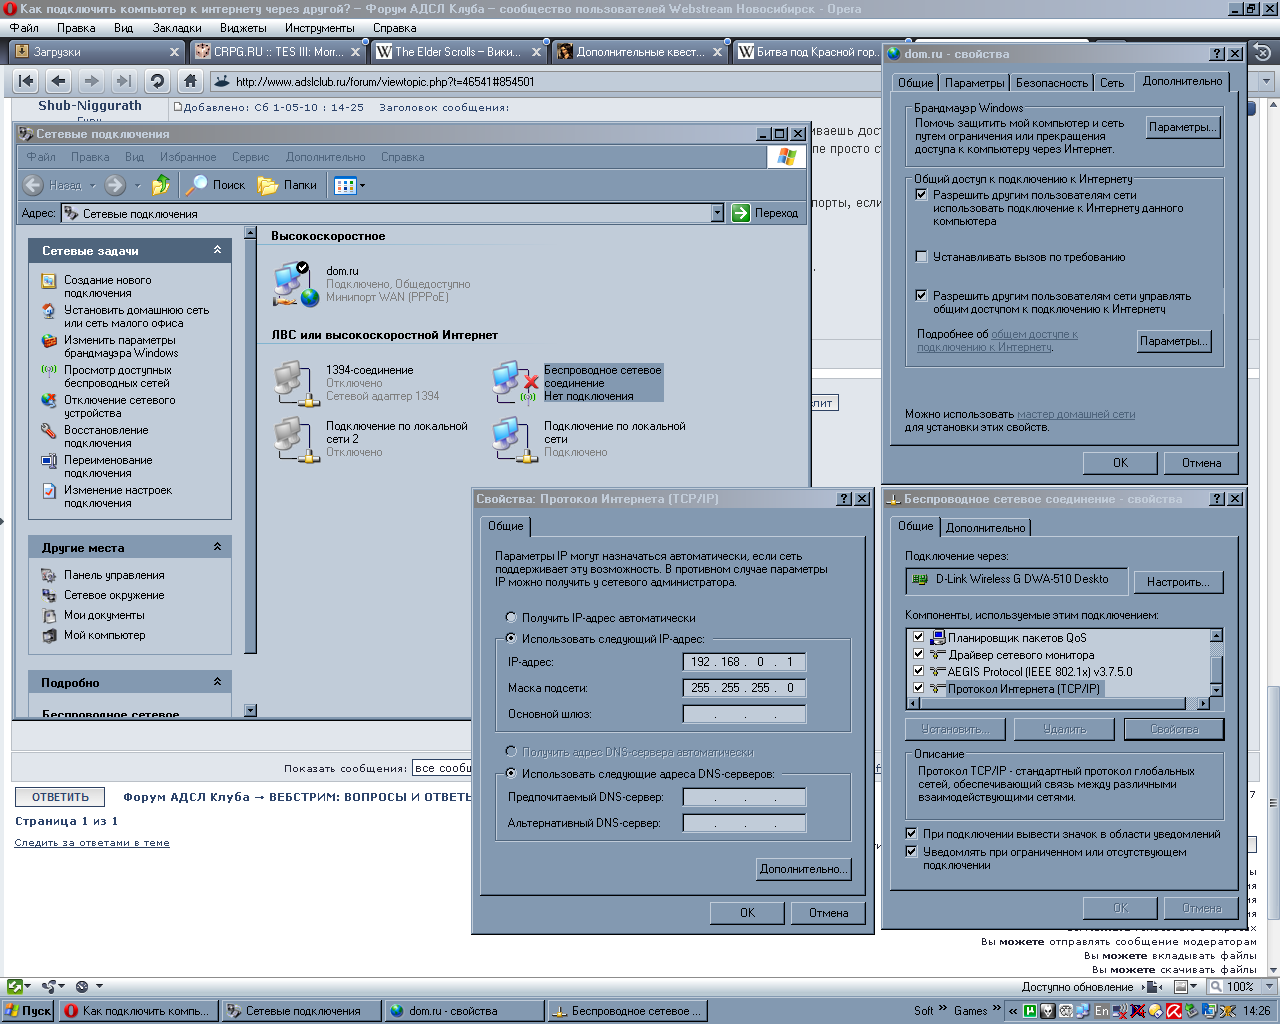Open the views button dropdown
The image size is (1280, 1024).
tap(362, 185)
